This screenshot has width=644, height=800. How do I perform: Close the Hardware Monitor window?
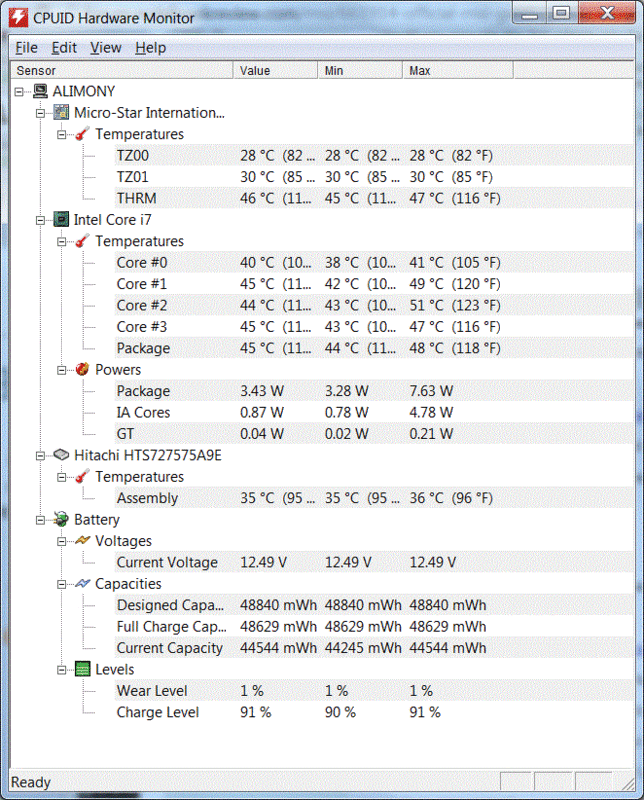coord(607,14)
